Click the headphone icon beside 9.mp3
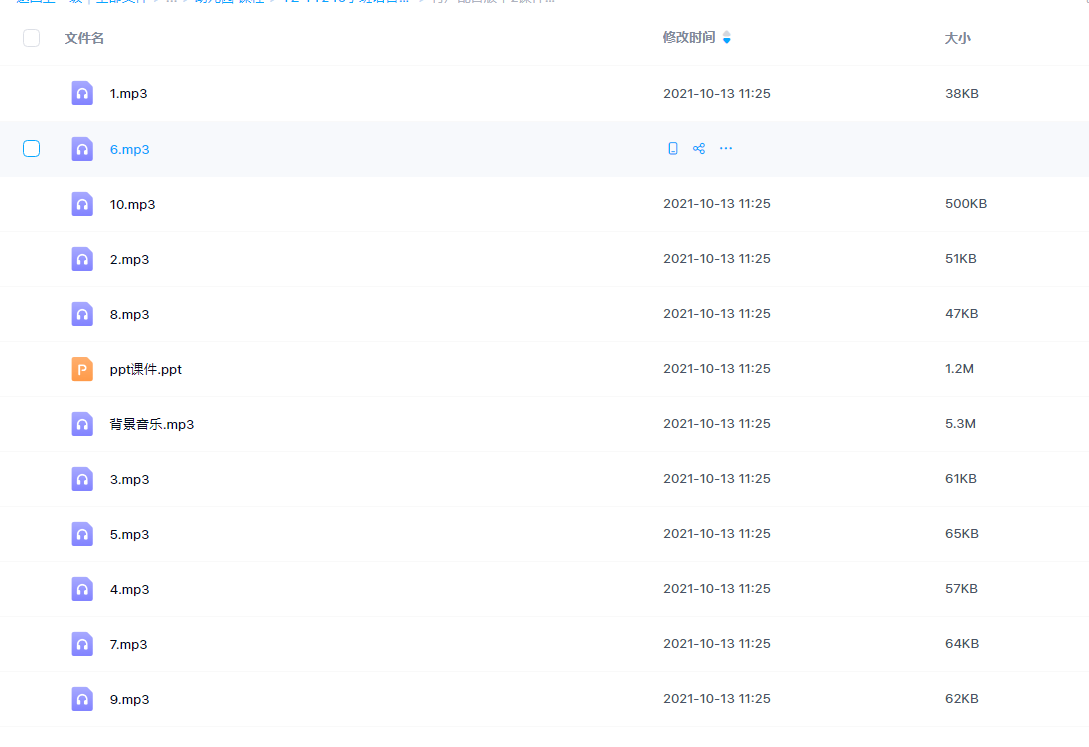1089x747 pixels. click(x=82, y=698)
